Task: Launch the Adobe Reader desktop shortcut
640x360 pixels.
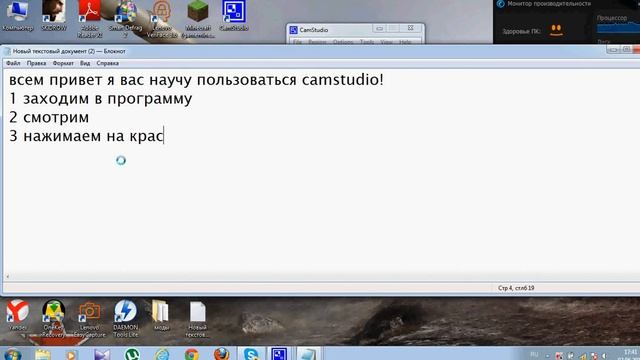Action: (x=89, y=19)
